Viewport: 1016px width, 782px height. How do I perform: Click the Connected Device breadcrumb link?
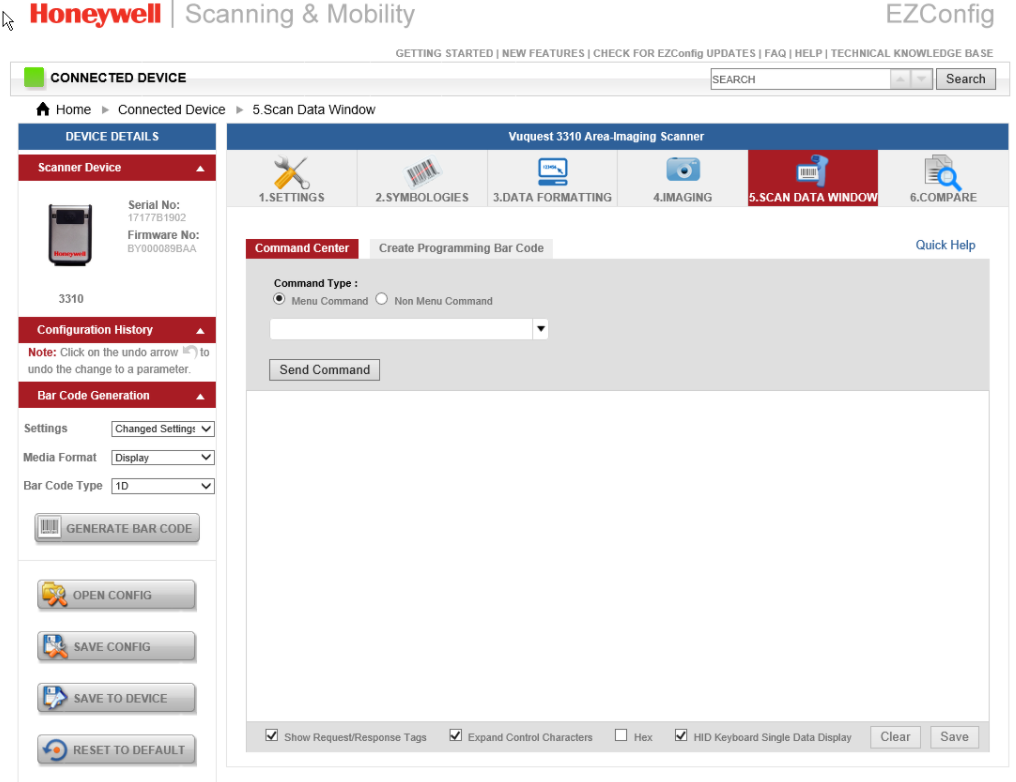[172, 109]
